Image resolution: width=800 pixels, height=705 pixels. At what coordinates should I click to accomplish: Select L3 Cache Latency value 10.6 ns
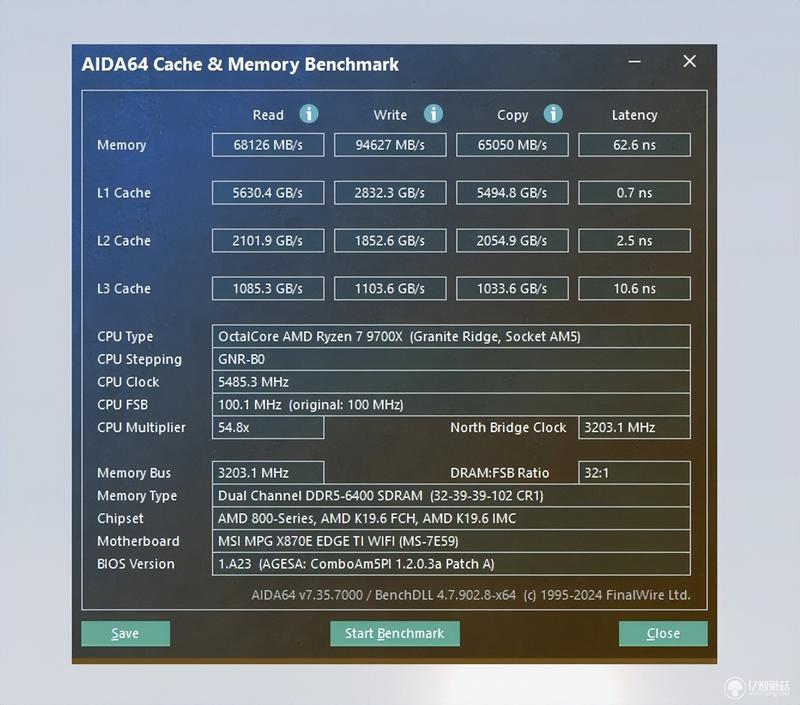[634, 289]
